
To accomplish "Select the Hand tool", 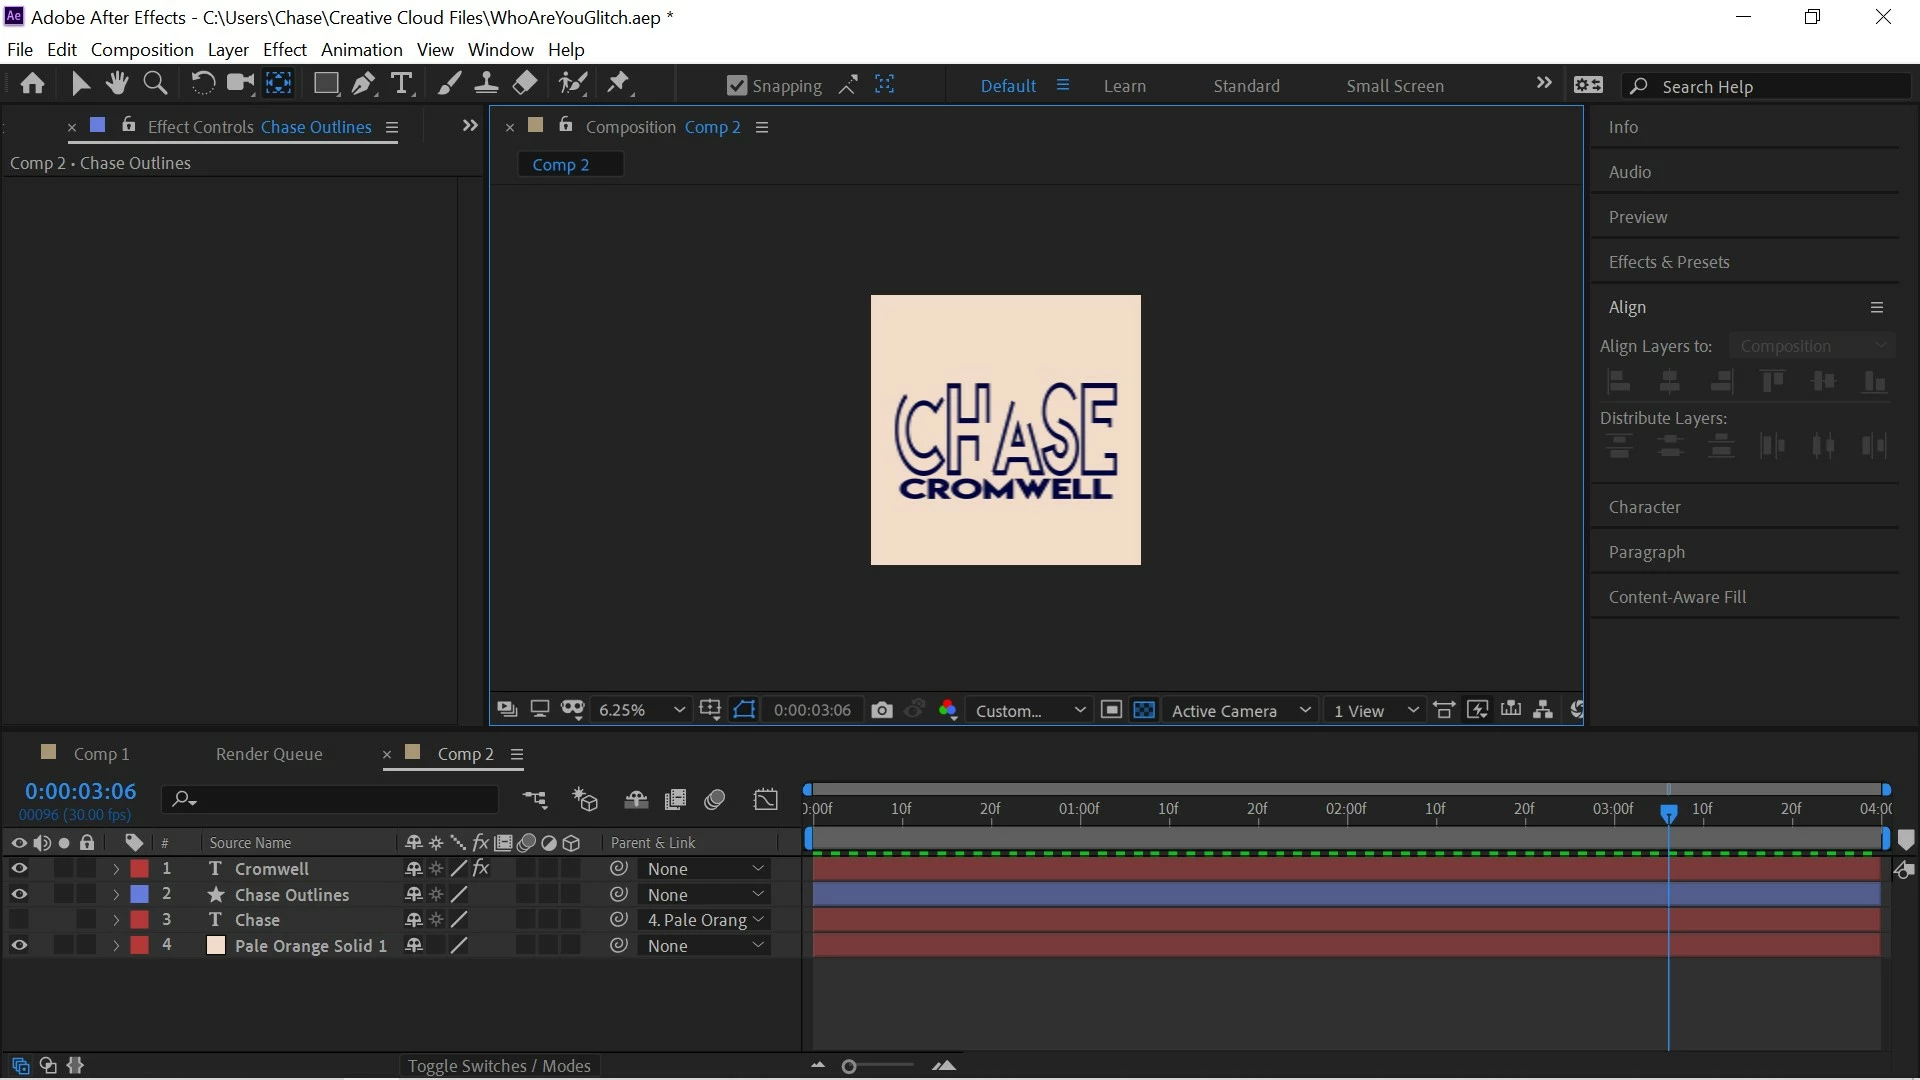I will click(x=117, y=84).
